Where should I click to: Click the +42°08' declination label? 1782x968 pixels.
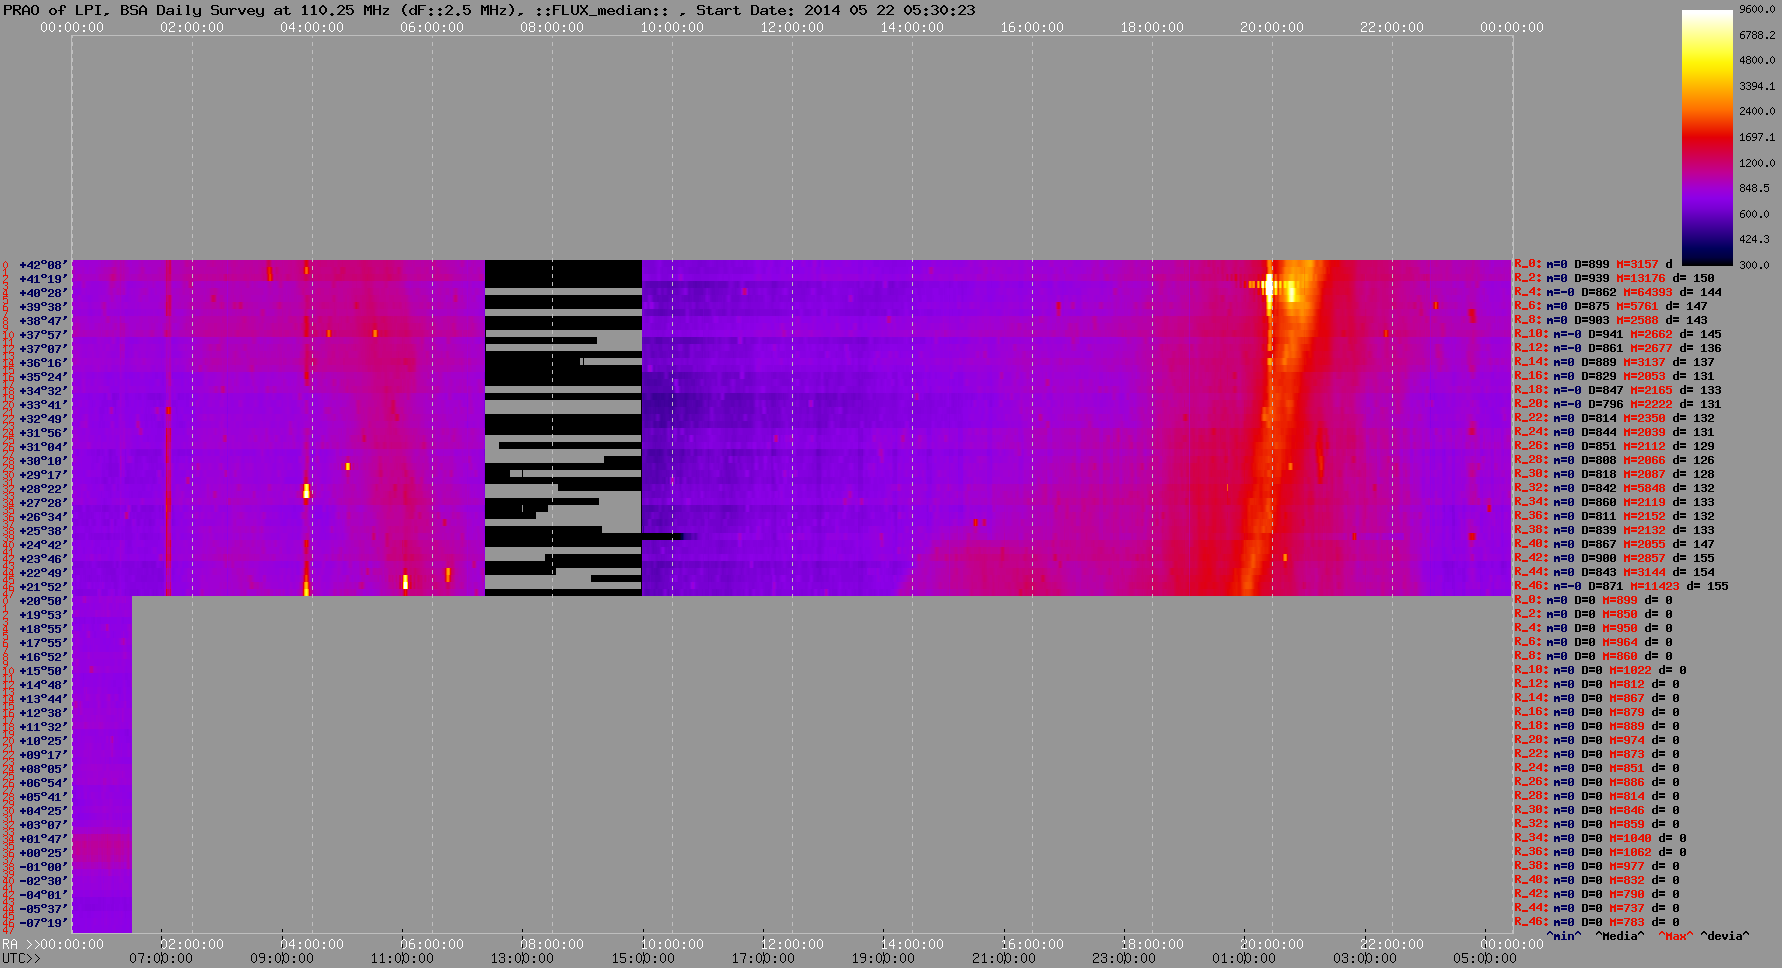pos(43,265)
